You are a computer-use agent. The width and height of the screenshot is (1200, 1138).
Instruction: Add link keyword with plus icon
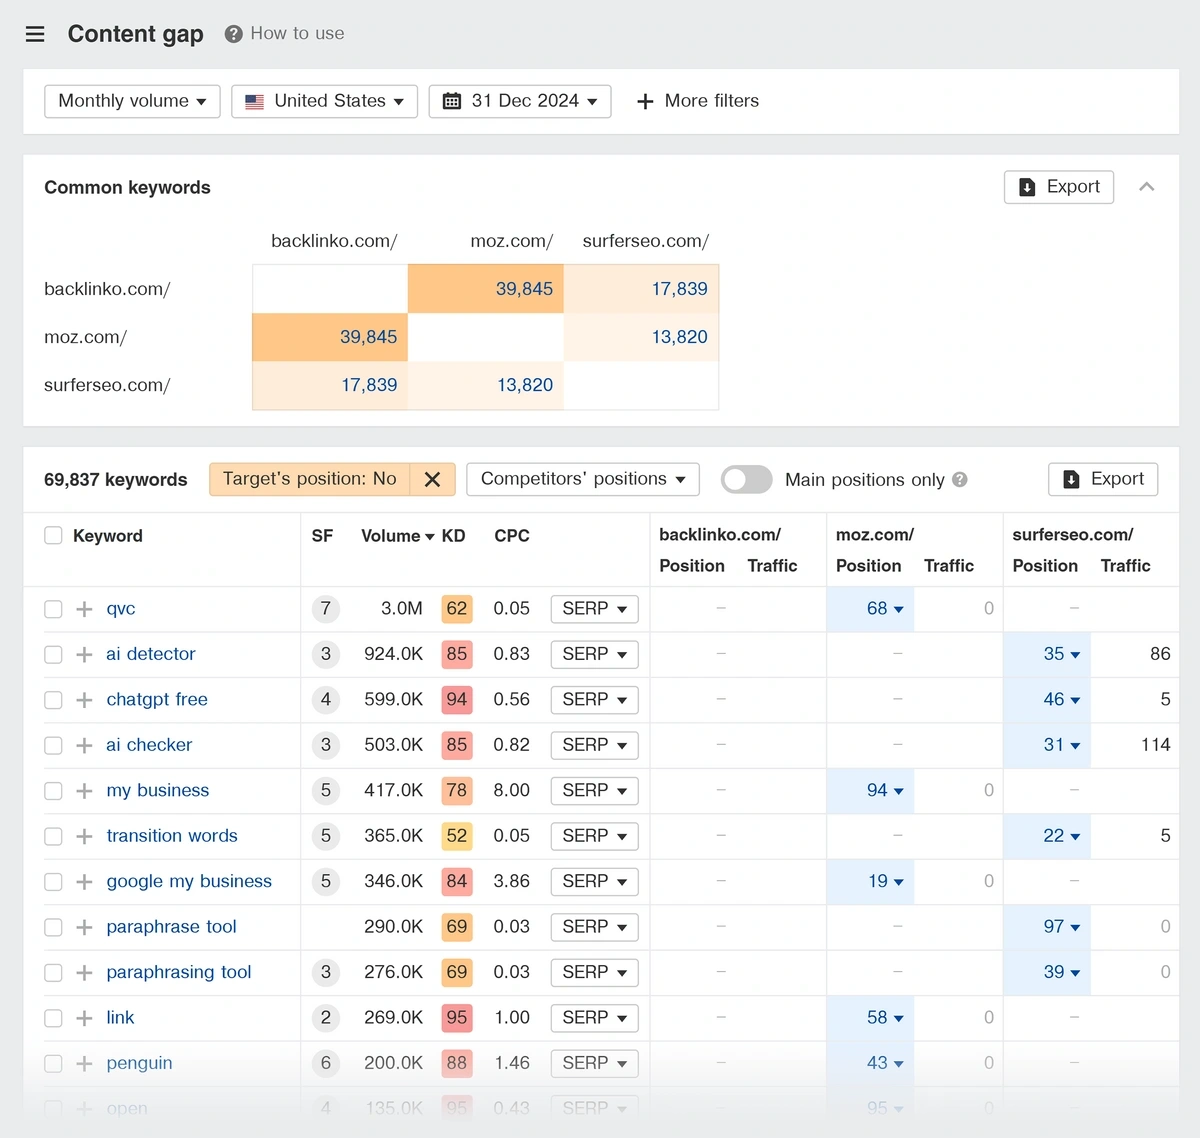pyautogui.click(x=84, y=1018)
